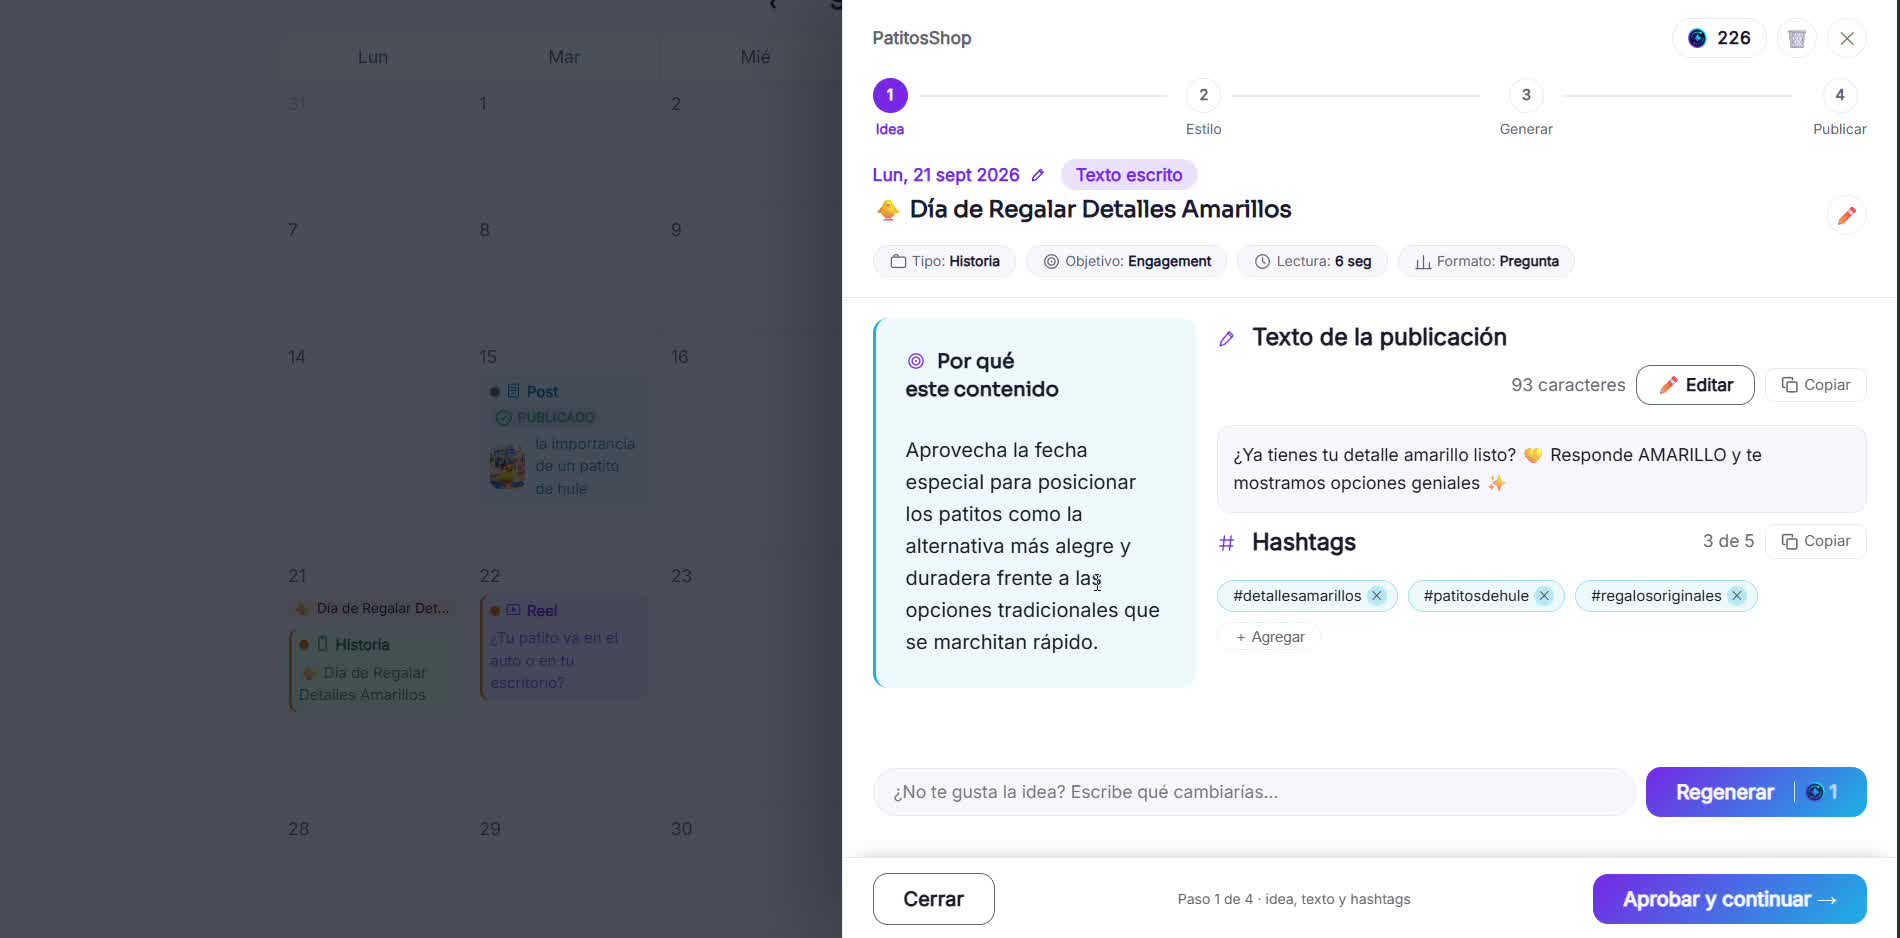
Task: Click the Formato: Pregunta chip
Action: click(1486, 261)
